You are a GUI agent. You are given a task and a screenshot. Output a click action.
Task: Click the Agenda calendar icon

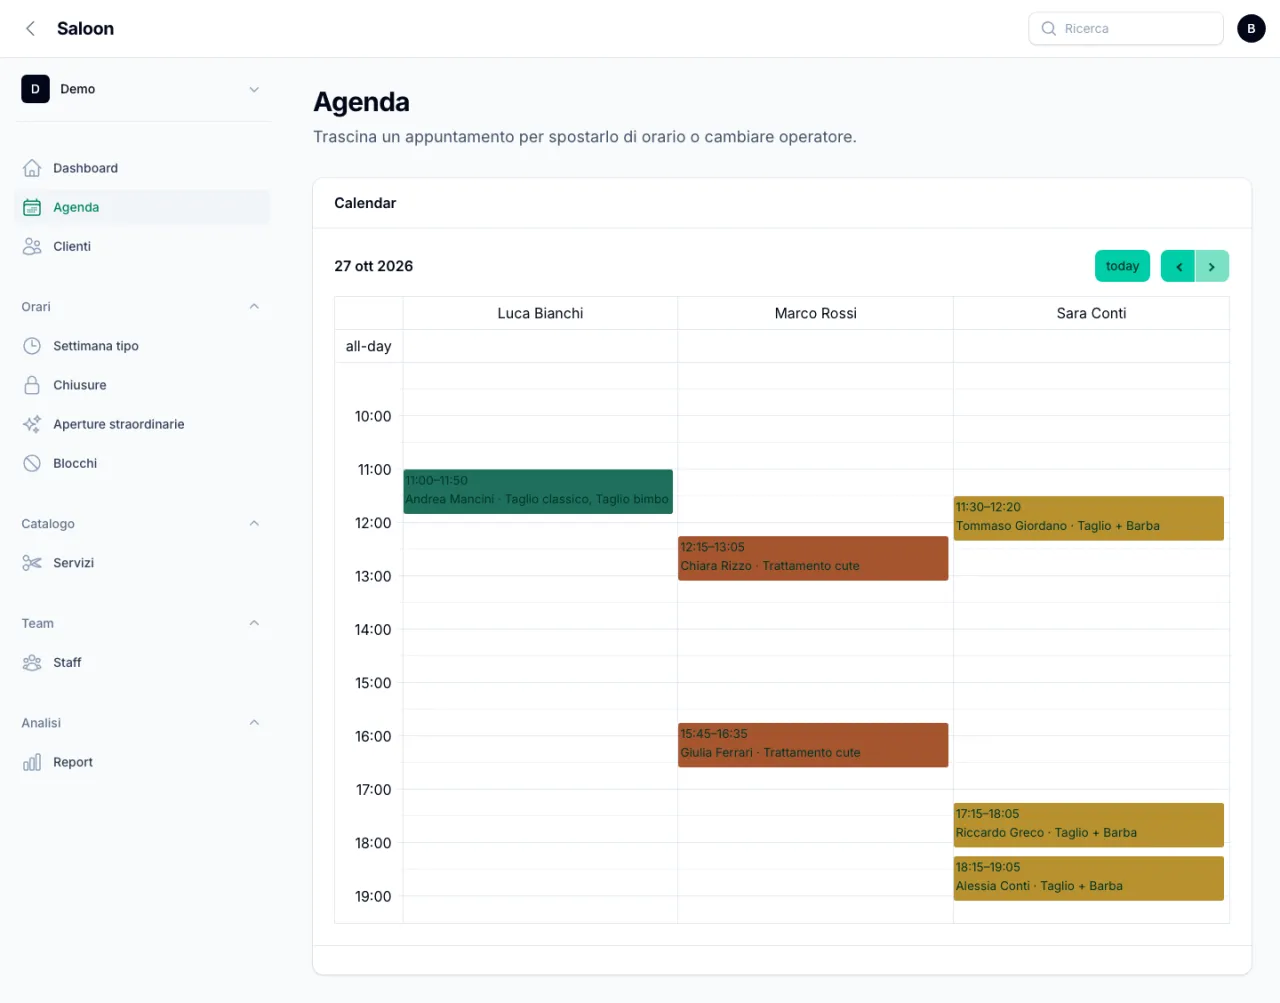32,207
